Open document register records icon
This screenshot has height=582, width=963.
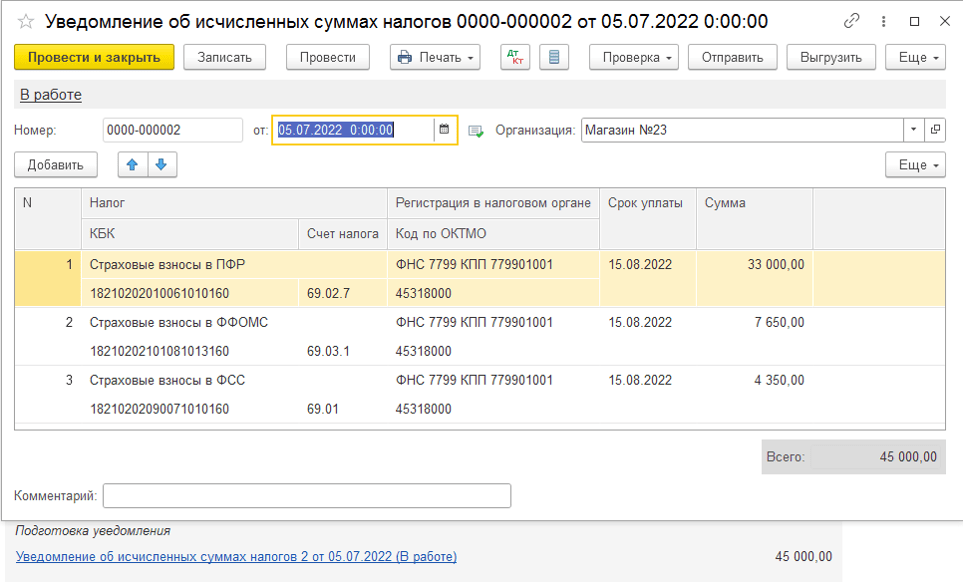click(554, 57)
